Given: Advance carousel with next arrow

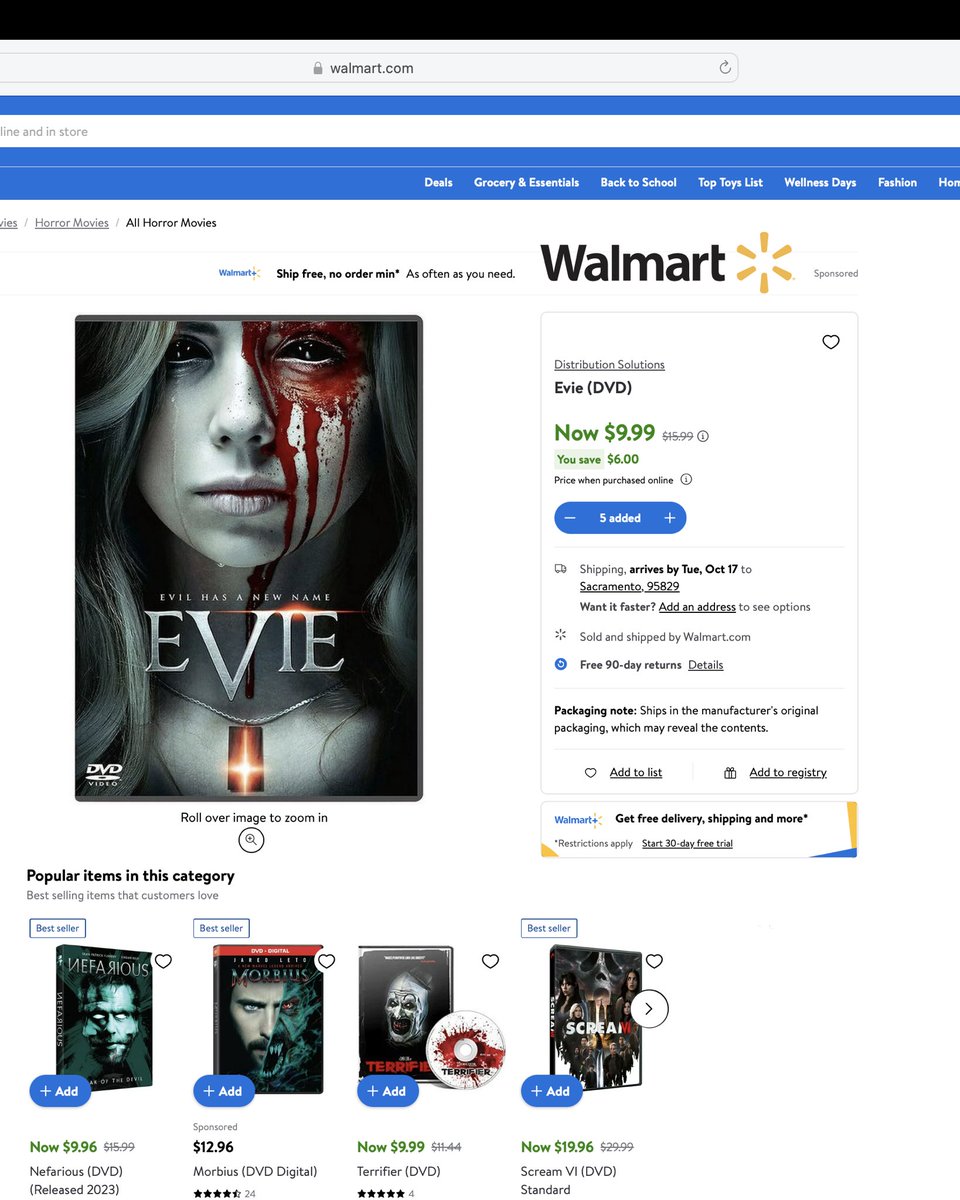Looking at the screenshot, I should (x=649, y=1008).
